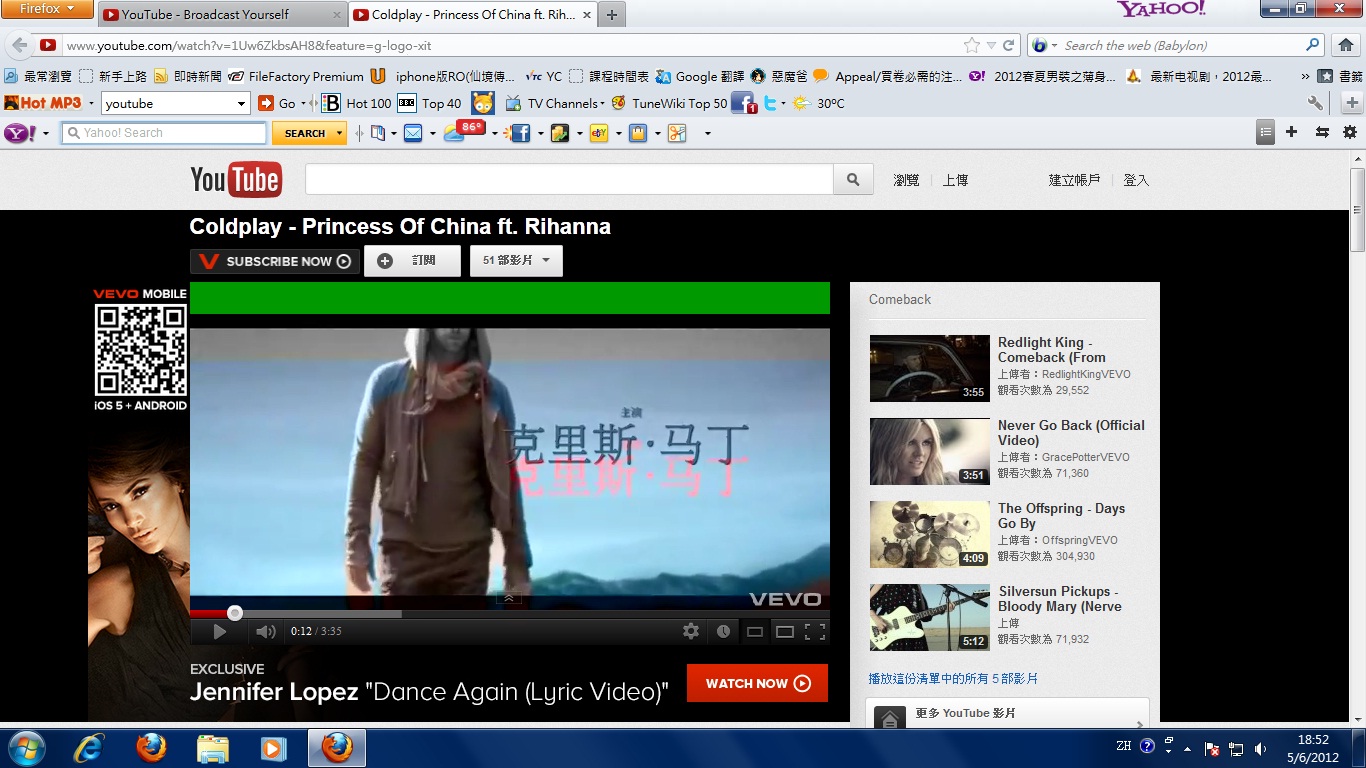The width and height of the screenshot is (1366, 768).
Task: Focus the YouTube search field
Action: (569, 179)
